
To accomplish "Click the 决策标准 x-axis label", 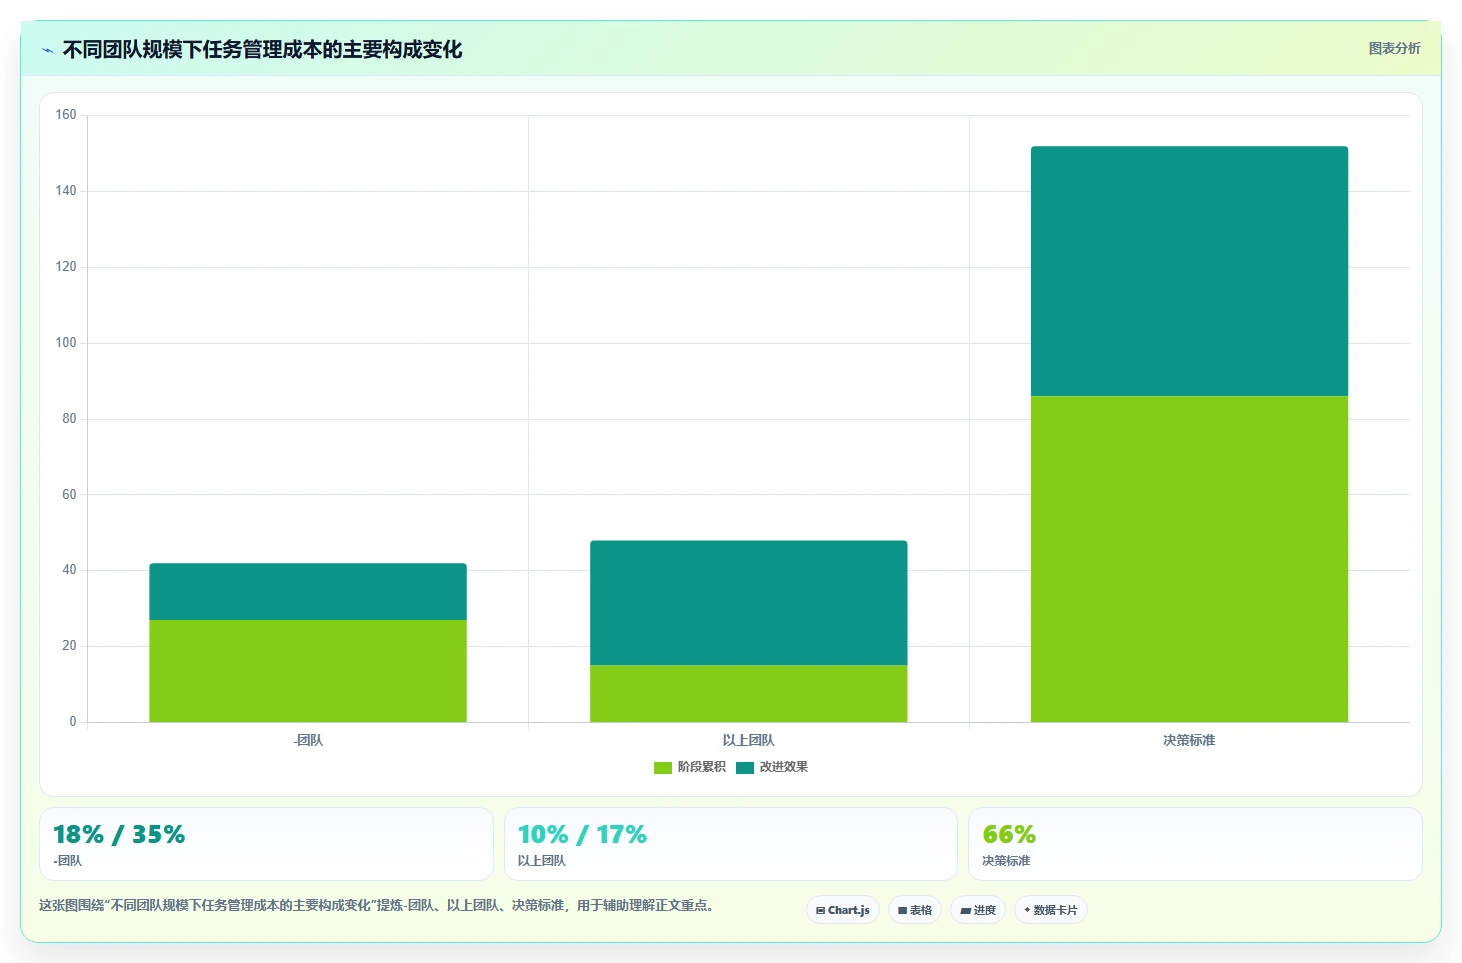I will (x=1189, y=740).
